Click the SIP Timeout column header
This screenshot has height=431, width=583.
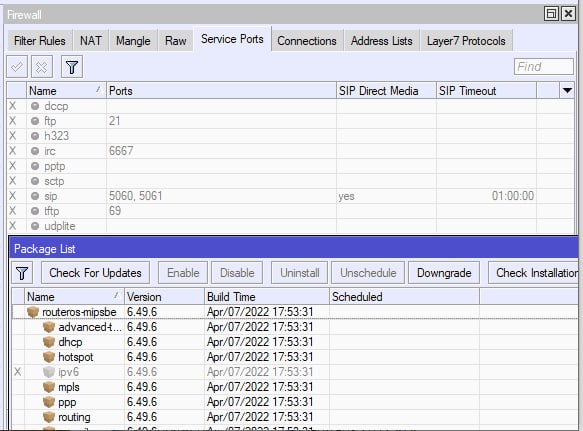click(x=486, y=91)
